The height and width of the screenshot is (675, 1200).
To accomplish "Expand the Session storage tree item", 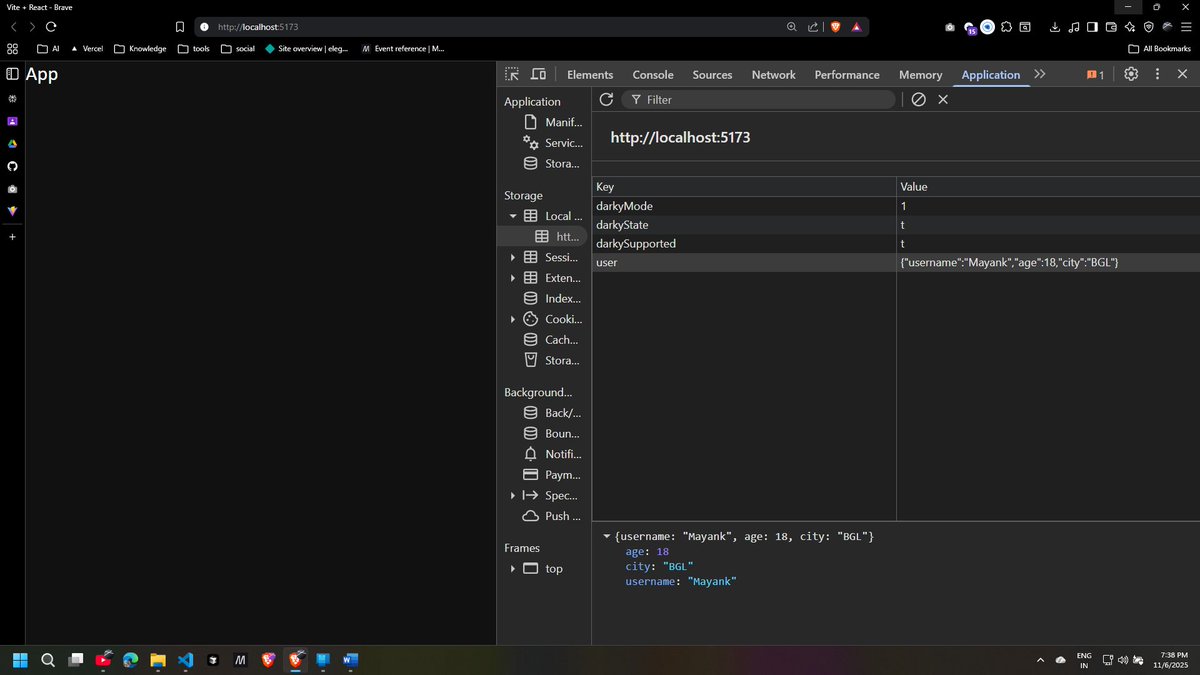I will coord(512,257).
